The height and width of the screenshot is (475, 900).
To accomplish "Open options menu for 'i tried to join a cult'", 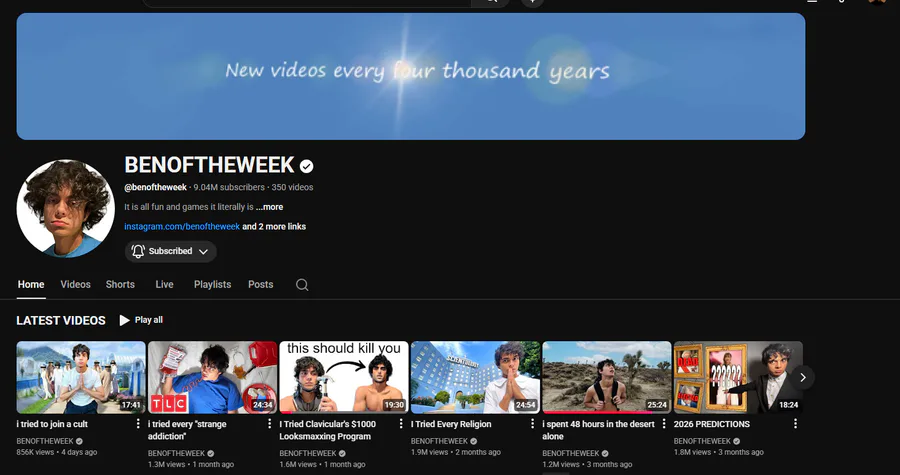I will pyautogui.click(x=138, y=424).
